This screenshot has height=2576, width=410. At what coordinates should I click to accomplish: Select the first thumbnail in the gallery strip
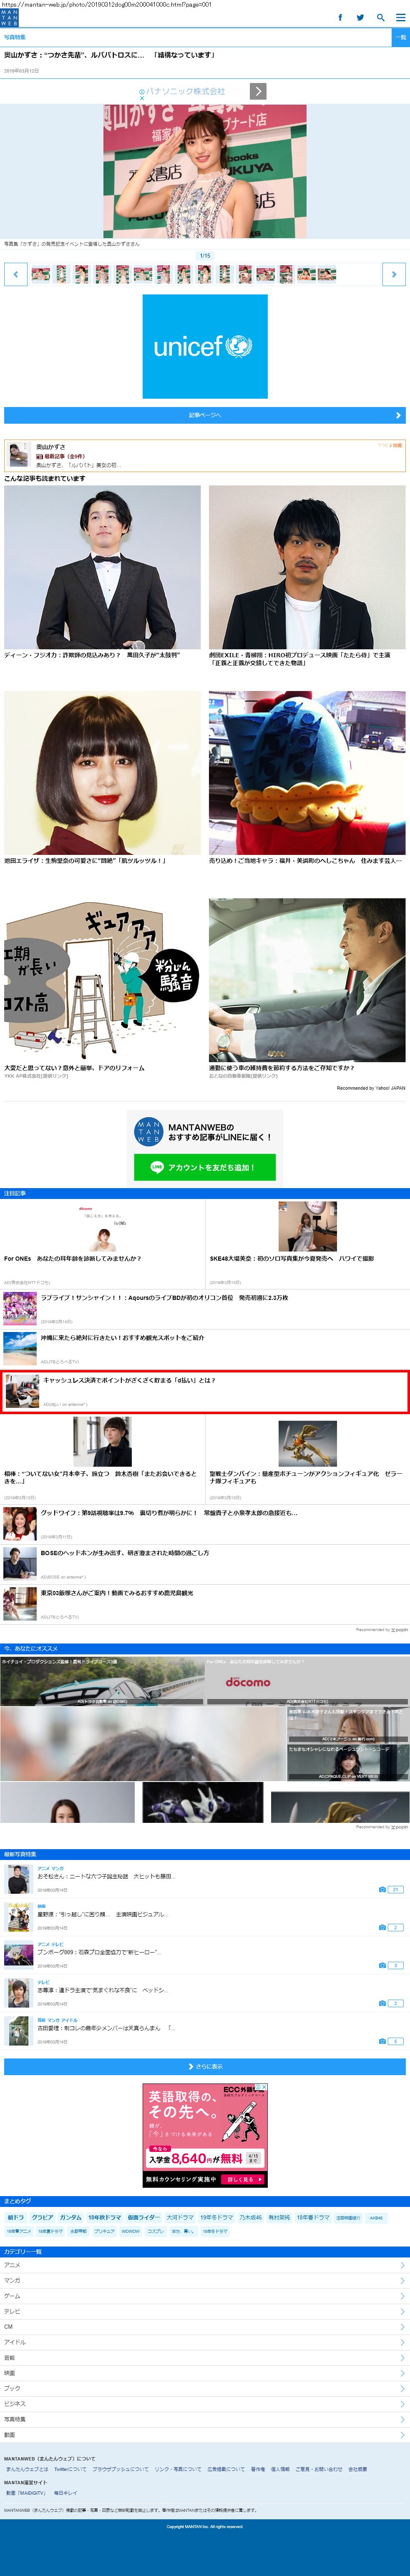point(41,274)
